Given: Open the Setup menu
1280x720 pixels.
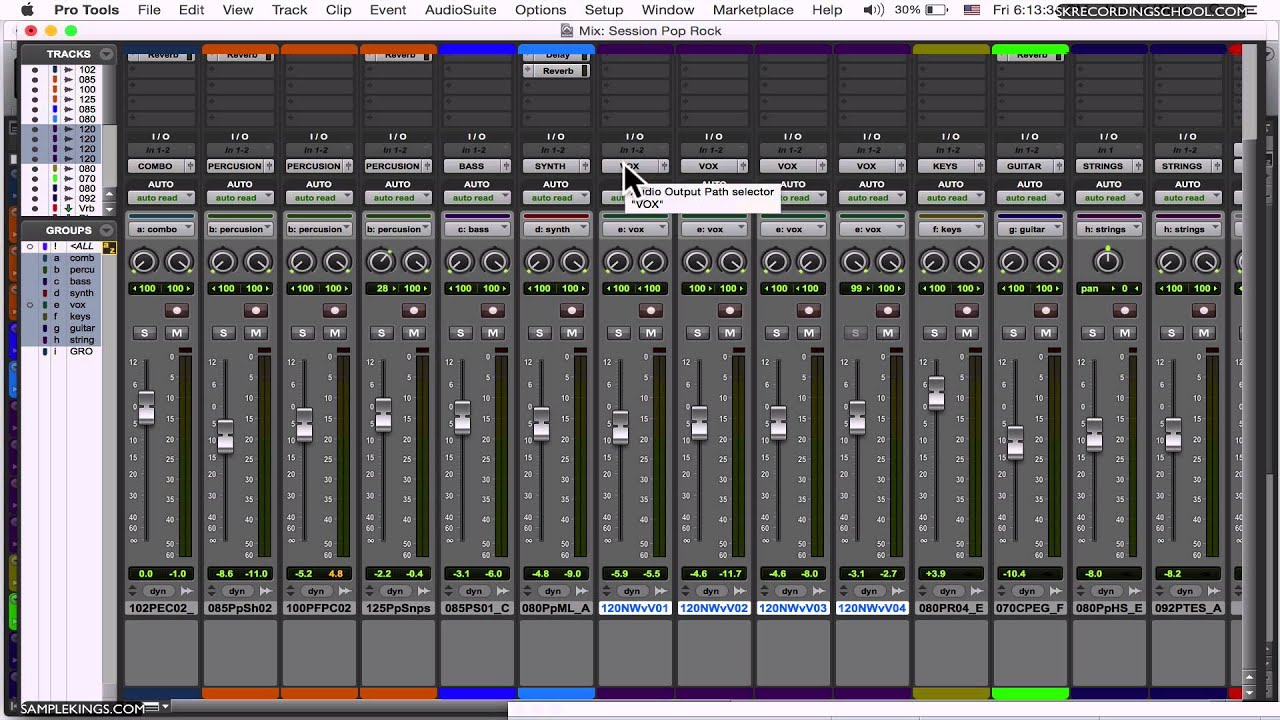Looking at the screenshot, I should [x=603, y=10].
